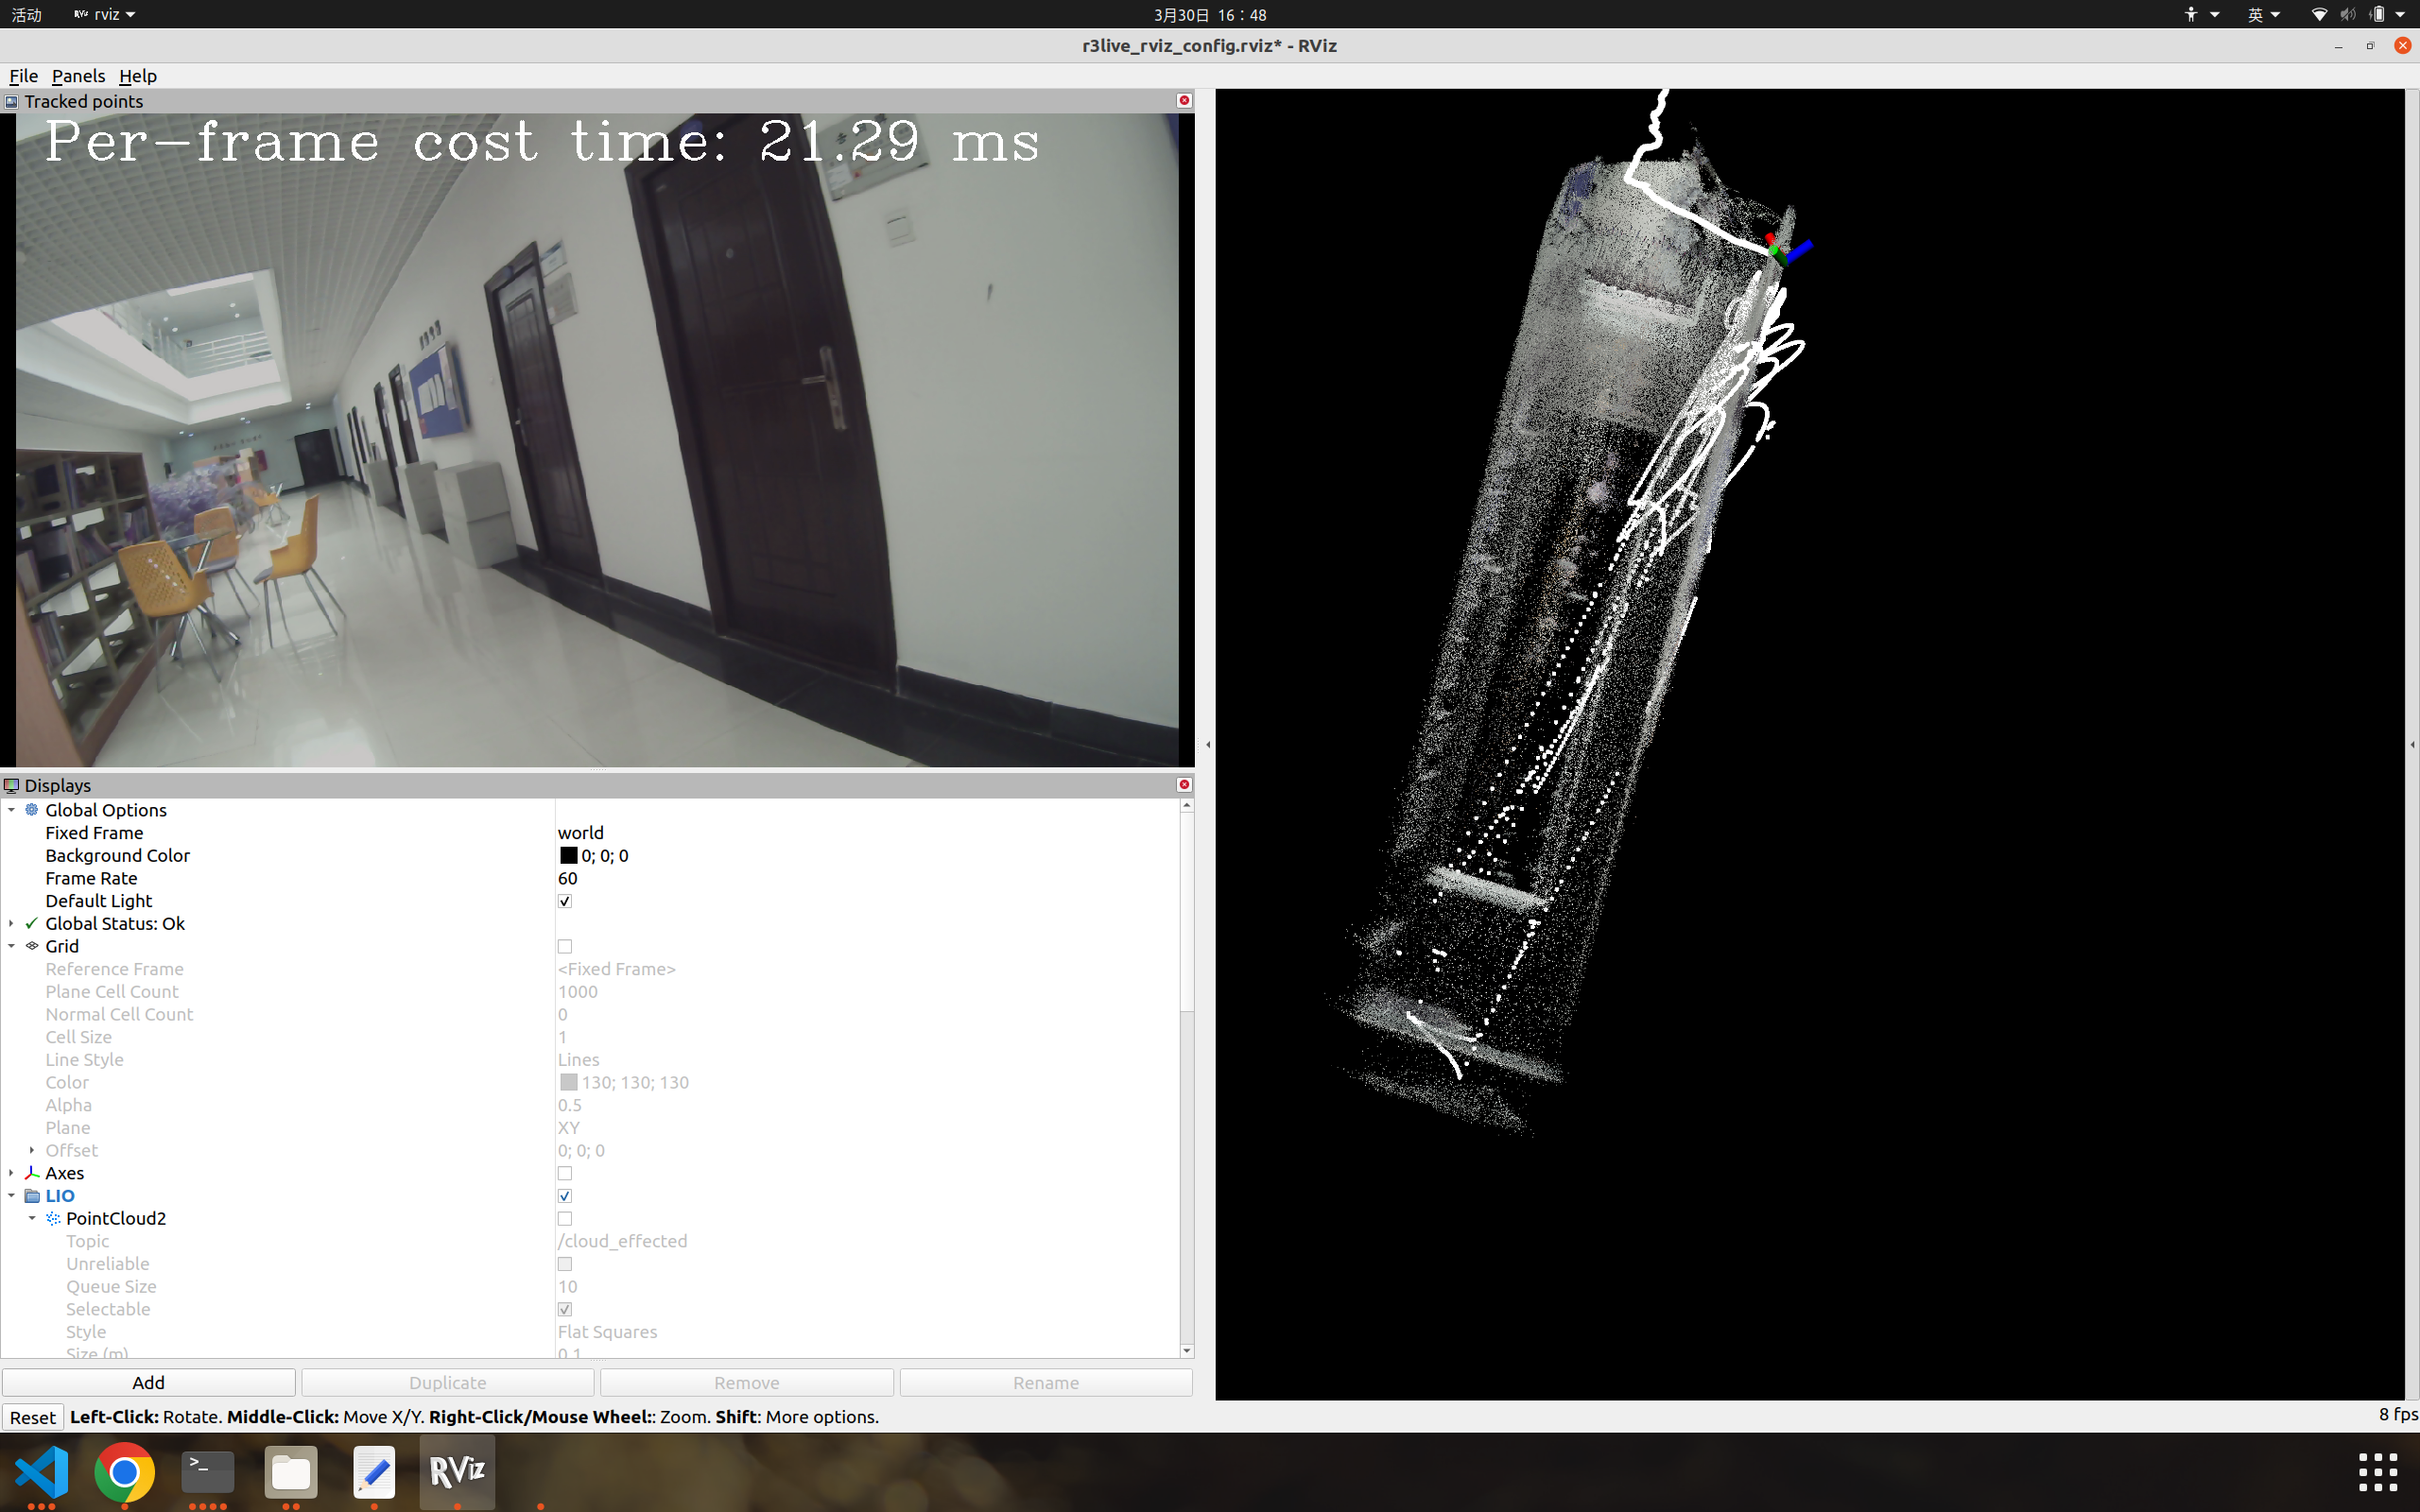Click the Reset button
2420x1512 pixels.
(33, 1417)
